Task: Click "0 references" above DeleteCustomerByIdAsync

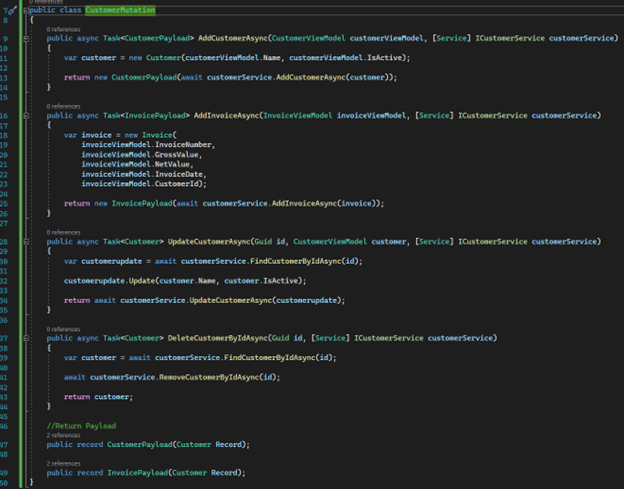Action: point(64,329)
